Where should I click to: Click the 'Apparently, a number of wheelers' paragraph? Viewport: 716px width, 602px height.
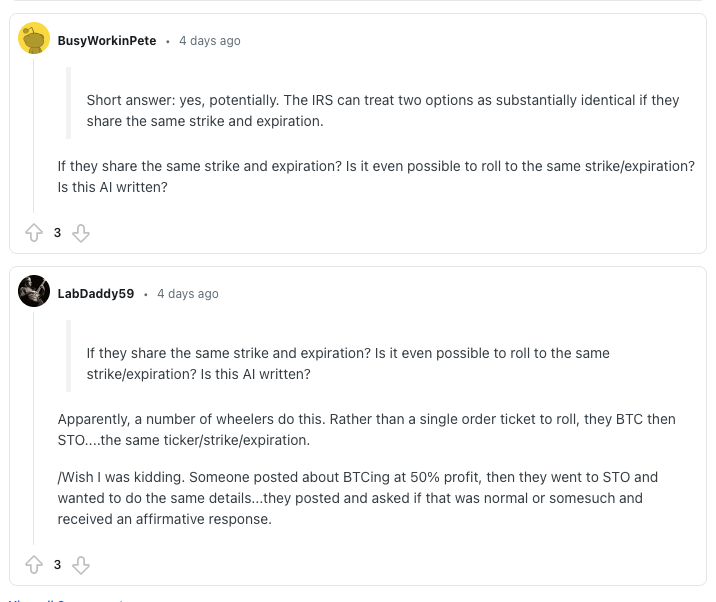(x=367, y=430)
